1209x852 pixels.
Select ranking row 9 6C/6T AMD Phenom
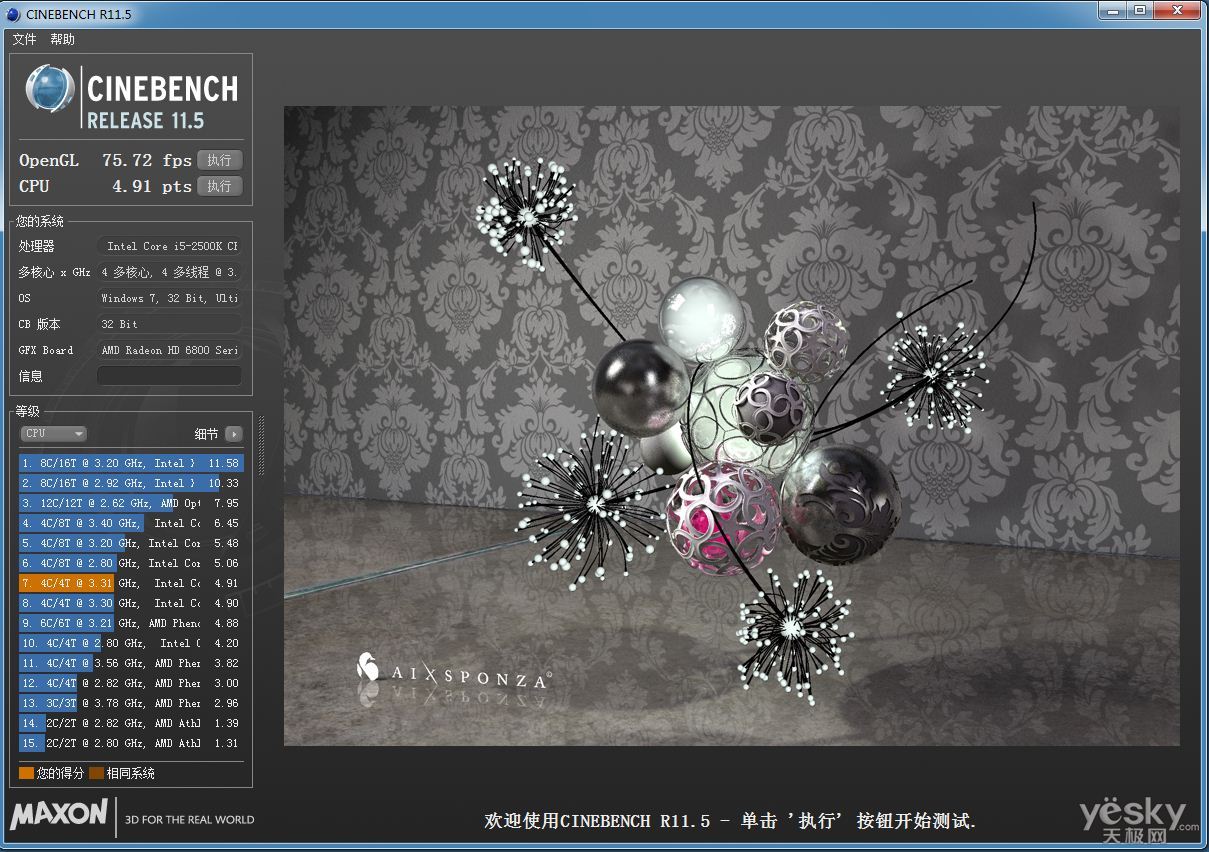tap(131, 623)
